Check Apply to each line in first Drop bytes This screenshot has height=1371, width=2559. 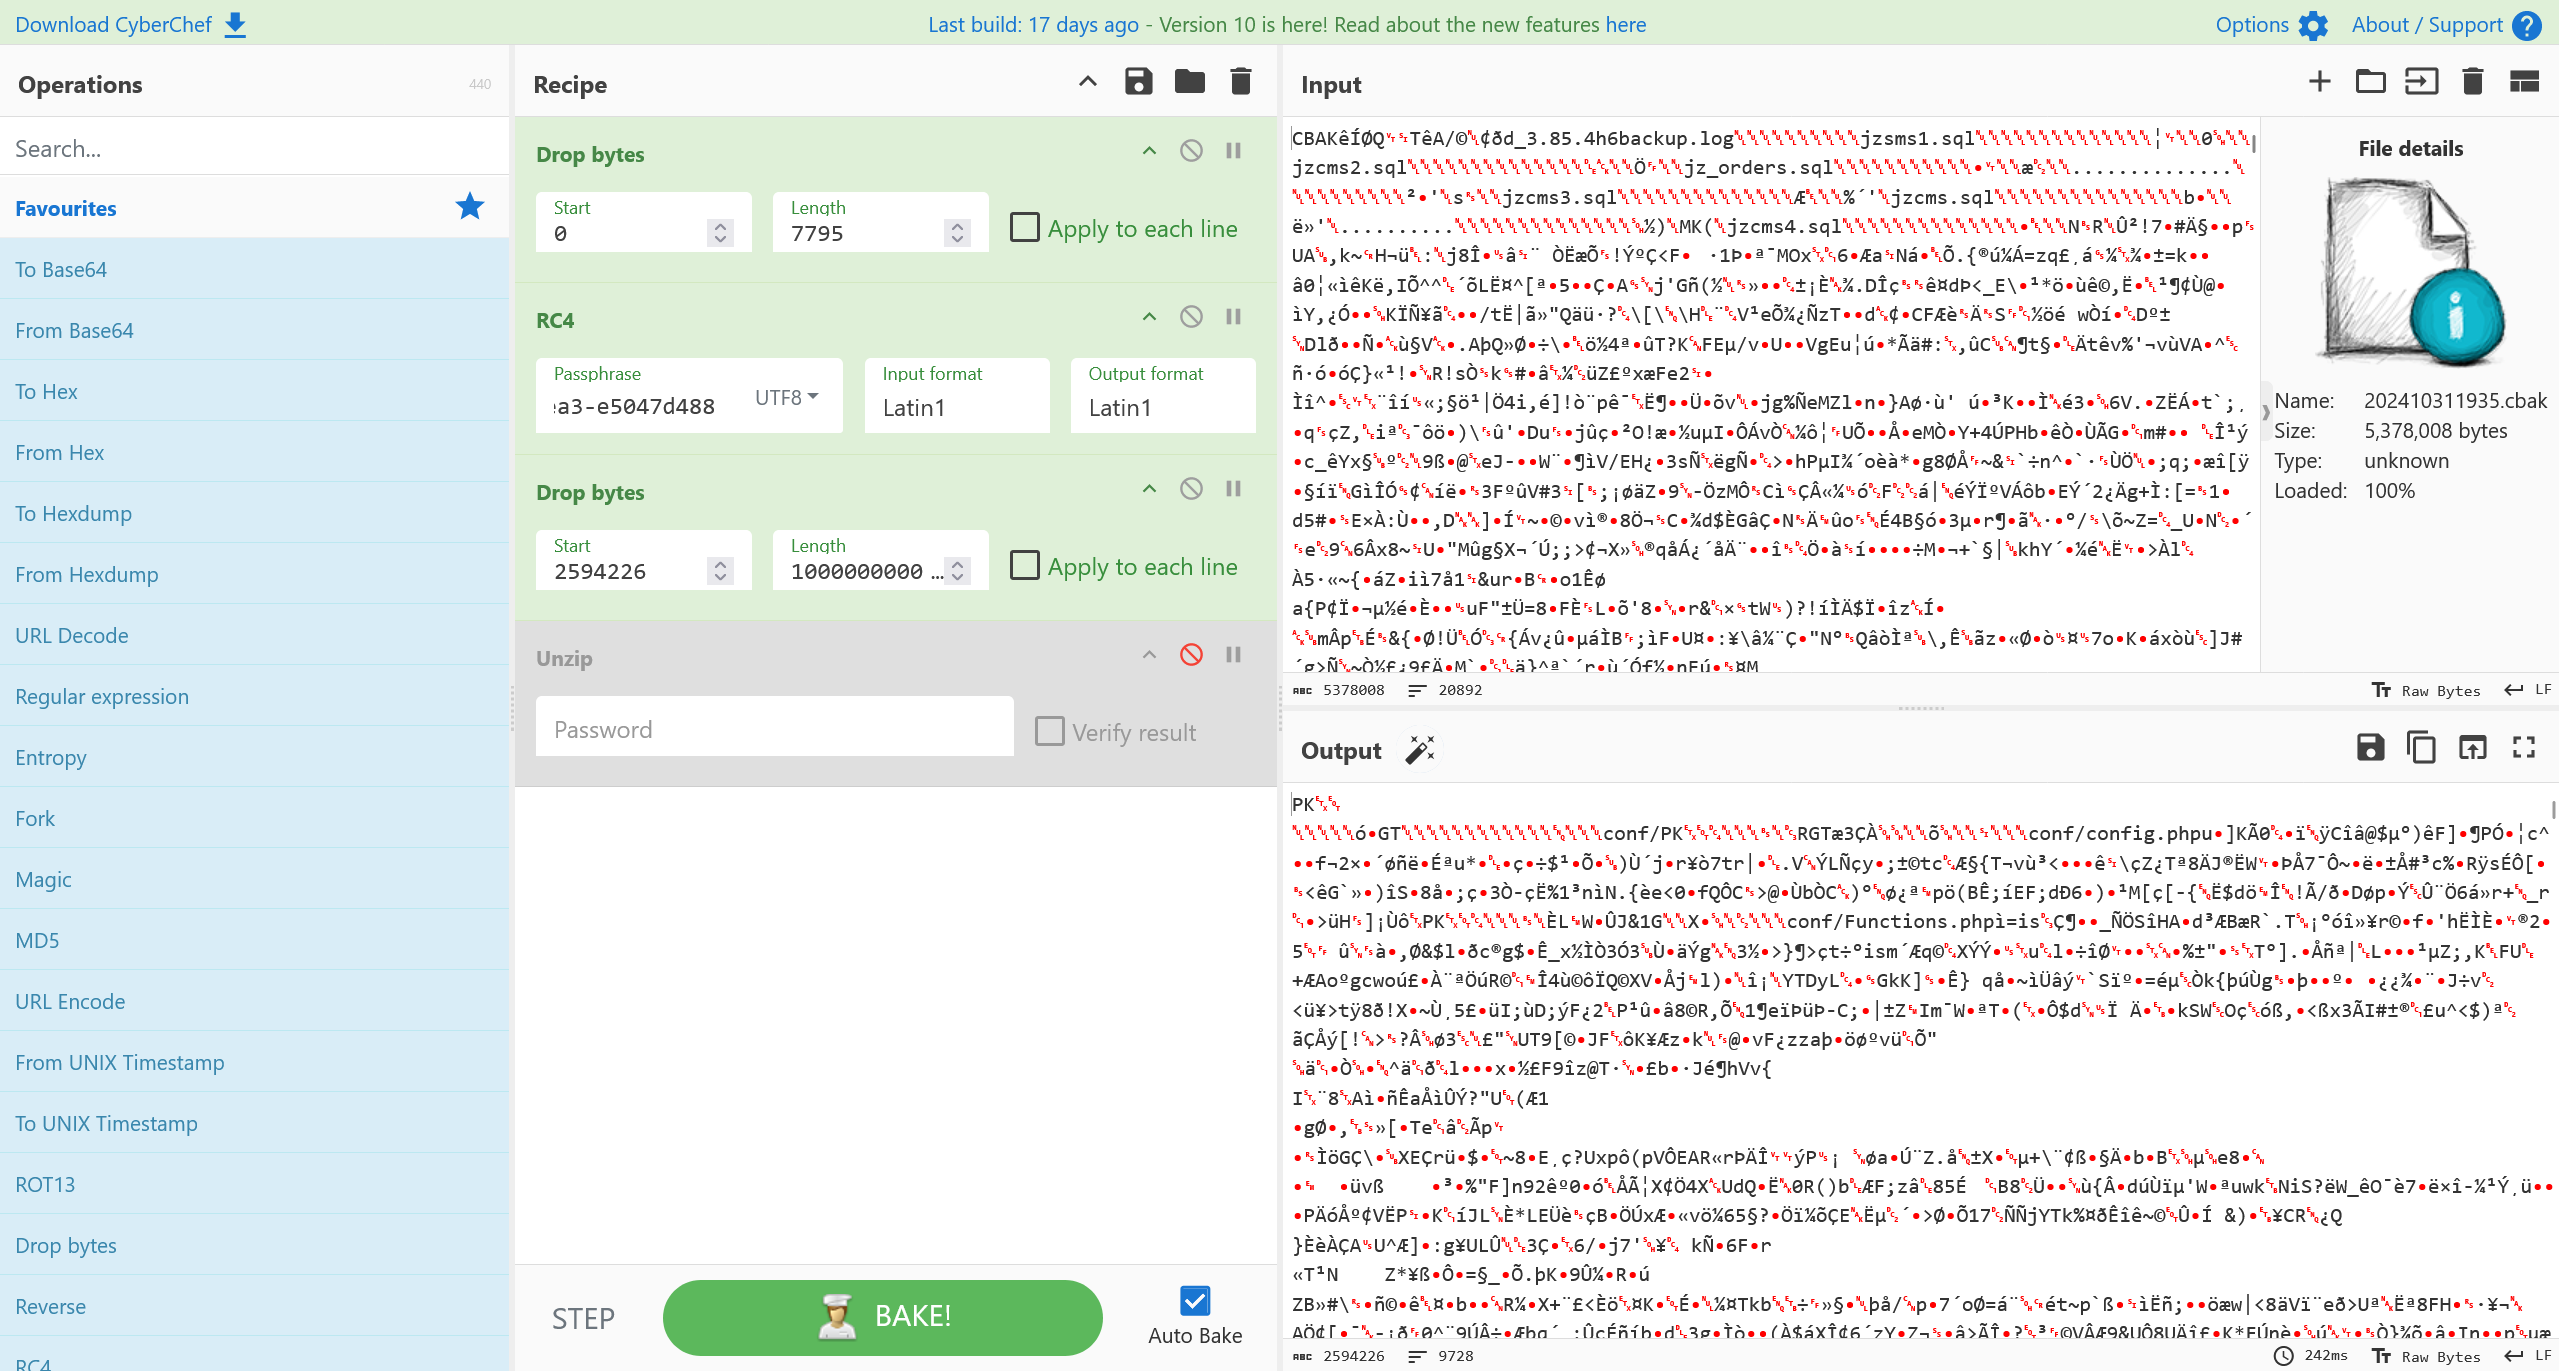(1025, 227)
